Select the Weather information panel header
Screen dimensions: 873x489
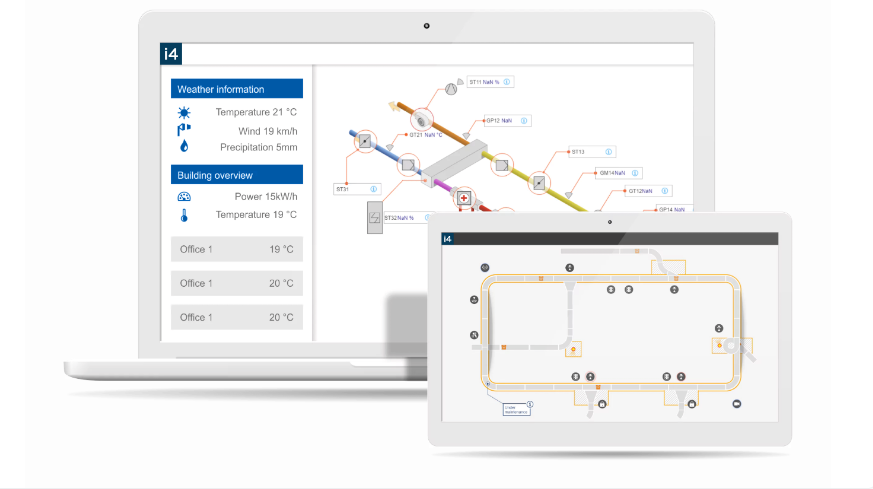pyautogui.click(x=237, y=89)
